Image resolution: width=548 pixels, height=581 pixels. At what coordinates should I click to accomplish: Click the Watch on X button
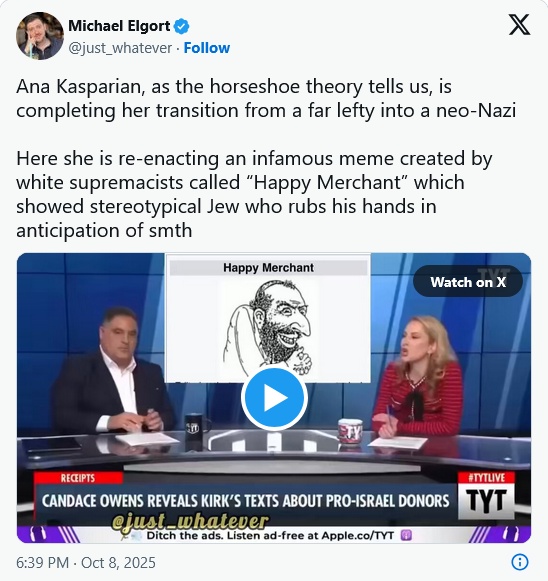pos(468,282)
